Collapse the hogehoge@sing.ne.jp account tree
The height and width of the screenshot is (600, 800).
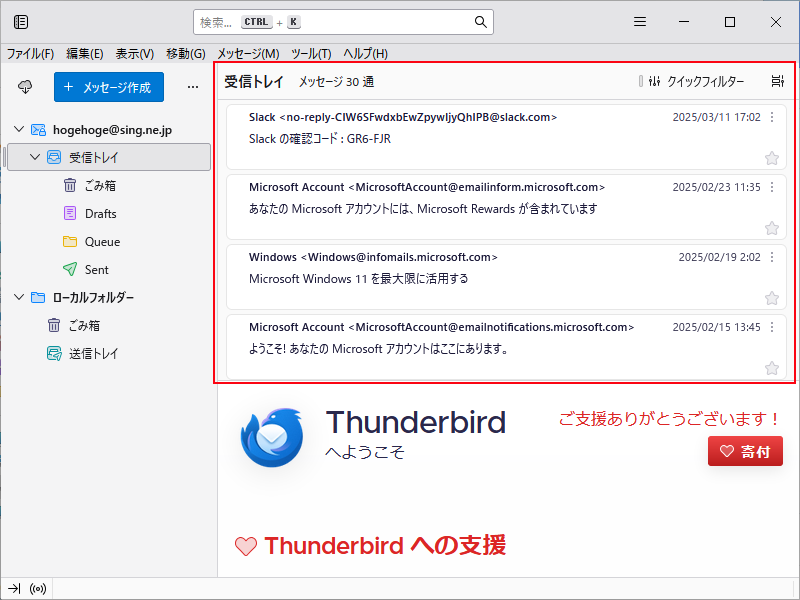point(19,130)
